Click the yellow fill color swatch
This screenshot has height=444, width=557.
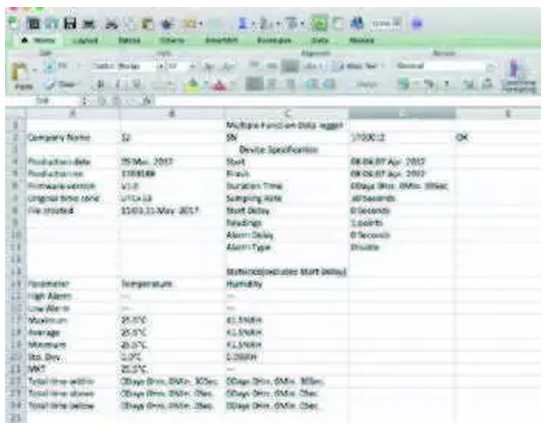(192, 85)
